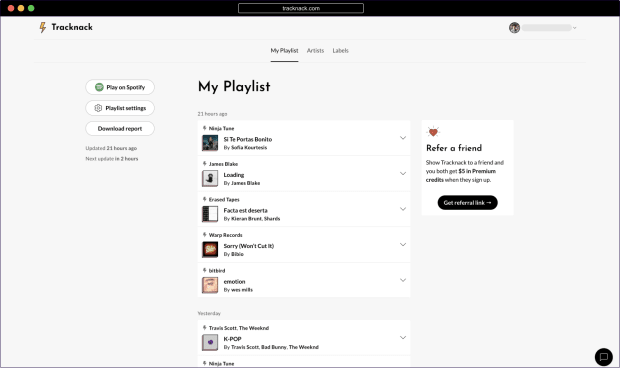This screenshot has height=368, width=620.
Task: Open the emotion album cover thumbnail
Action: [x=210, y=285]
